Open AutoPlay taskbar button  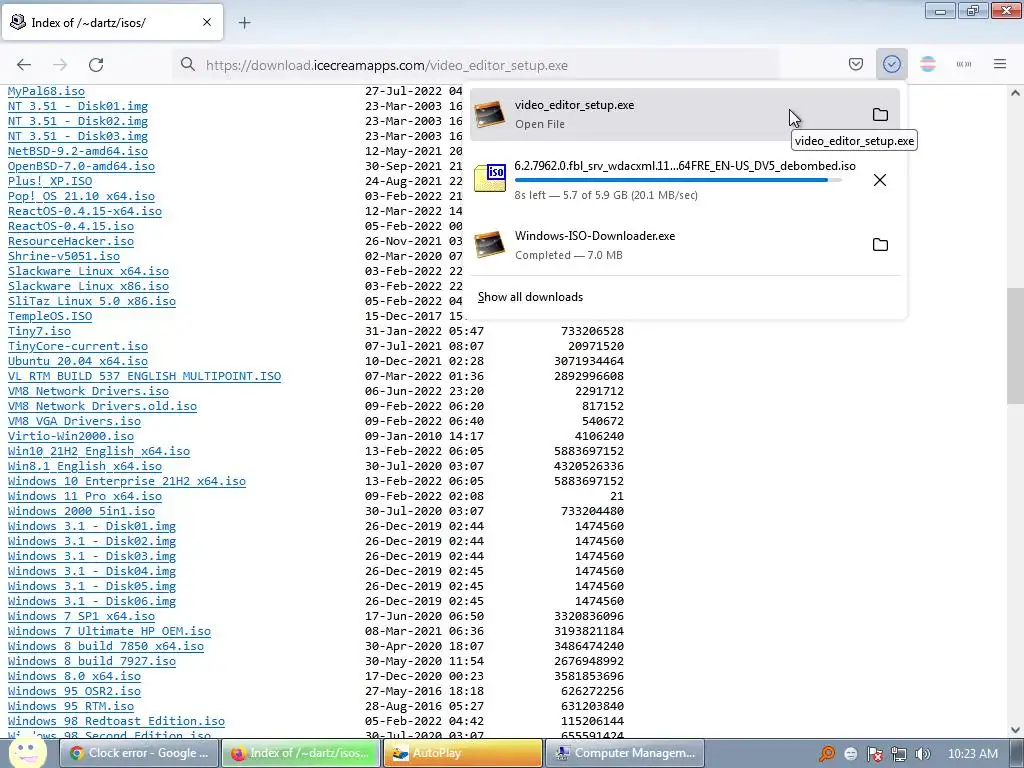tap(463, 754)
